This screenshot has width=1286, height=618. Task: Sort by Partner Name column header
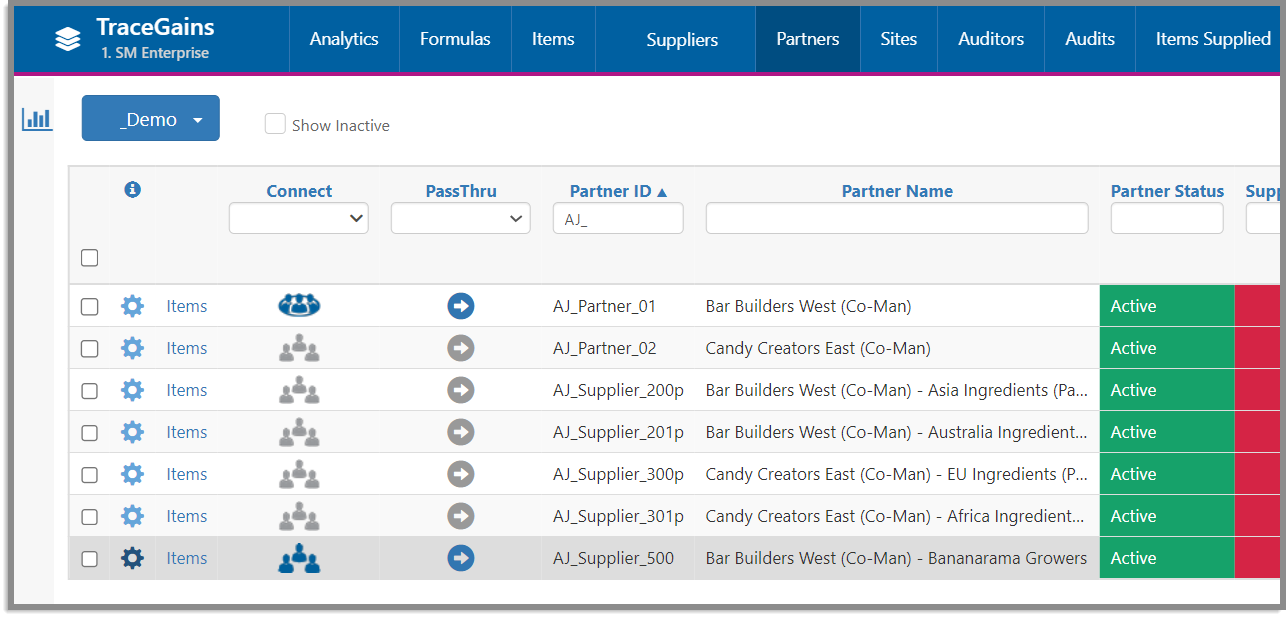pyautogui.click(x=897, y=191)
